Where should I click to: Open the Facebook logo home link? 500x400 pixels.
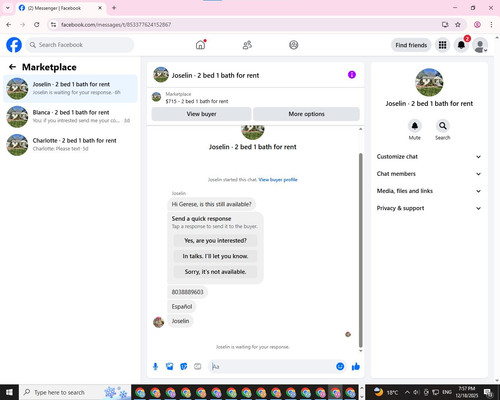pyautogui.click(x=14, y=45)
